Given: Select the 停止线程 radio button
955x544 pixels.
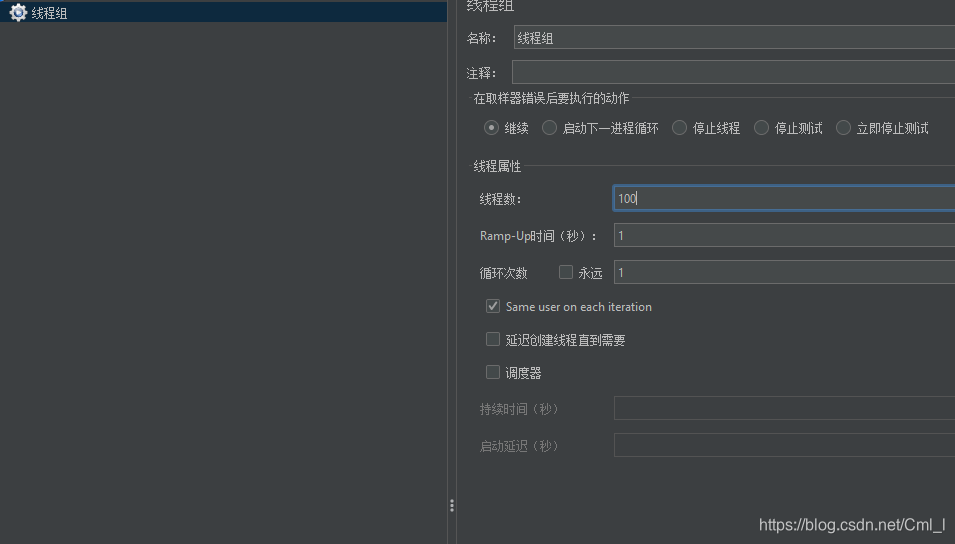Looking at the screenshot, I should click(x=680, y=128).
